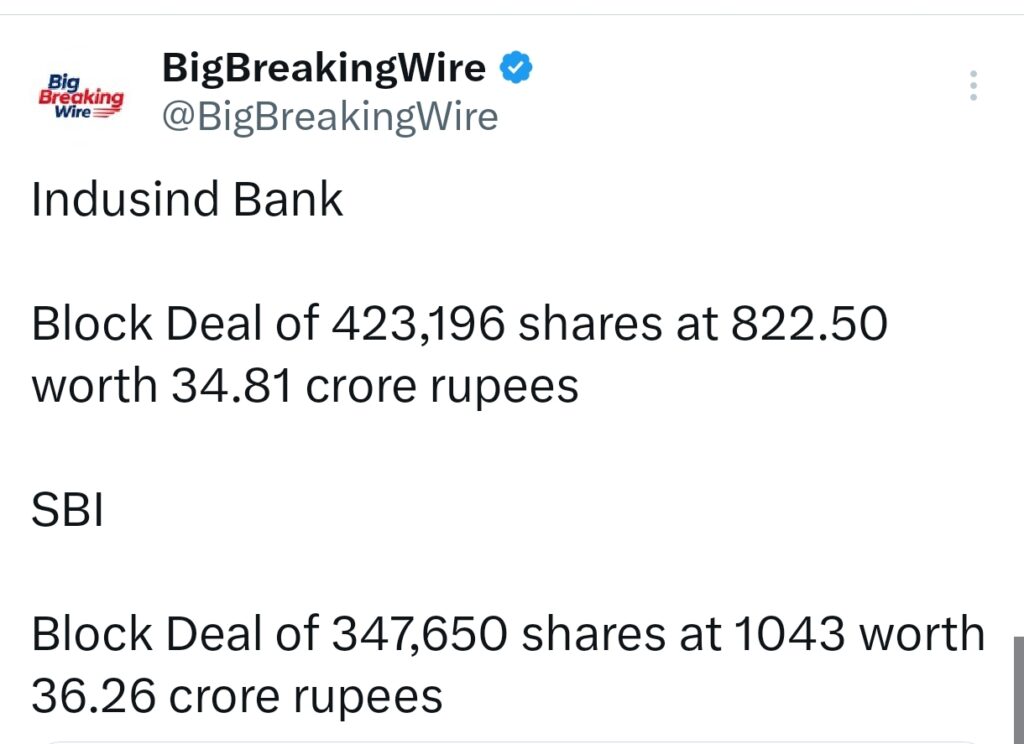Click the @BigBreakingWire handle
This screenshot has height=744, width=1024.
pyautogui.click(x=331, y=116)
